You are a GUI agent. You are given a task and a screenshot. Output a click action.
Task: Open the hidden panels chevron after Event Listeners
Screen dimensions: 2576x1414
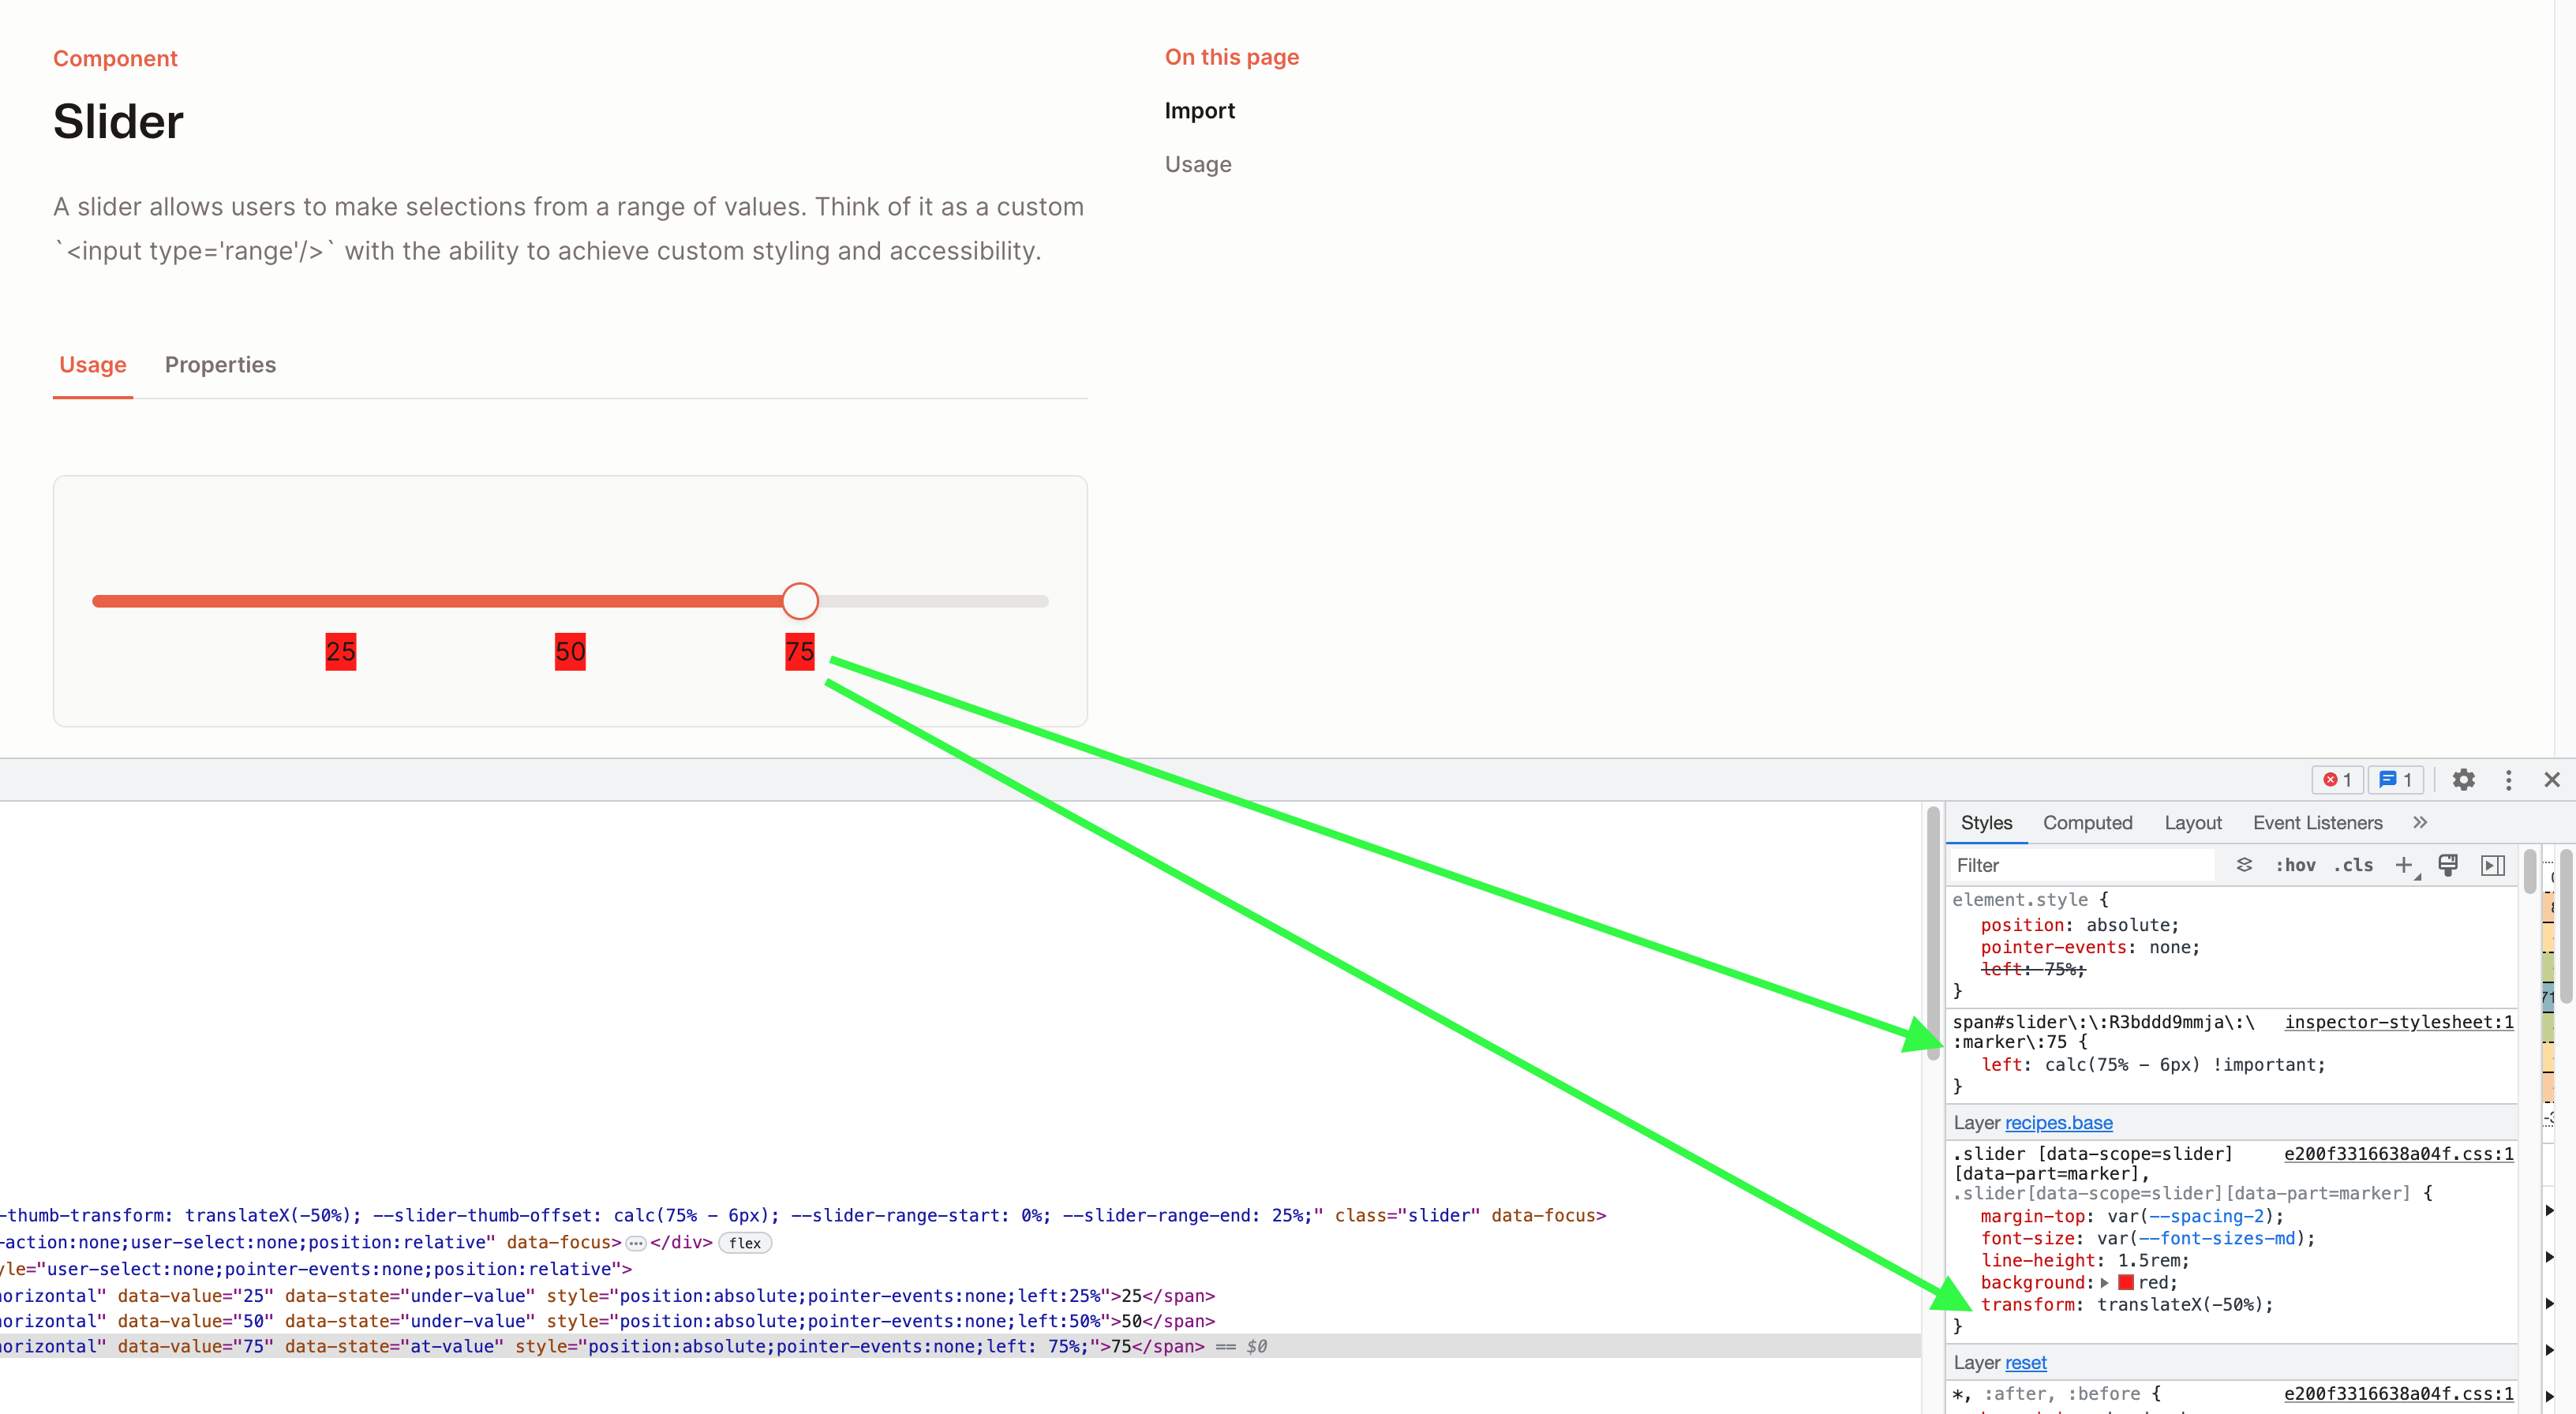tap(2421, 822)
